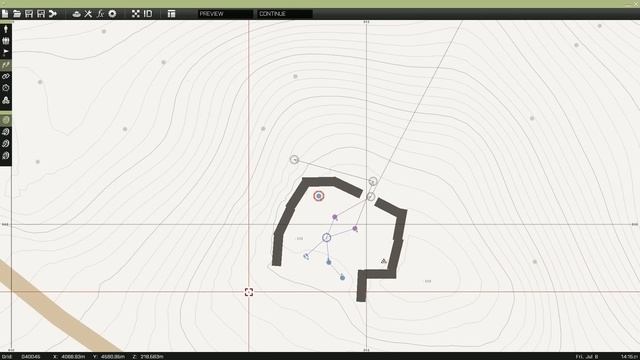
Task: Select the Outro Lose bottom phase icon
Action: [6, 156]
